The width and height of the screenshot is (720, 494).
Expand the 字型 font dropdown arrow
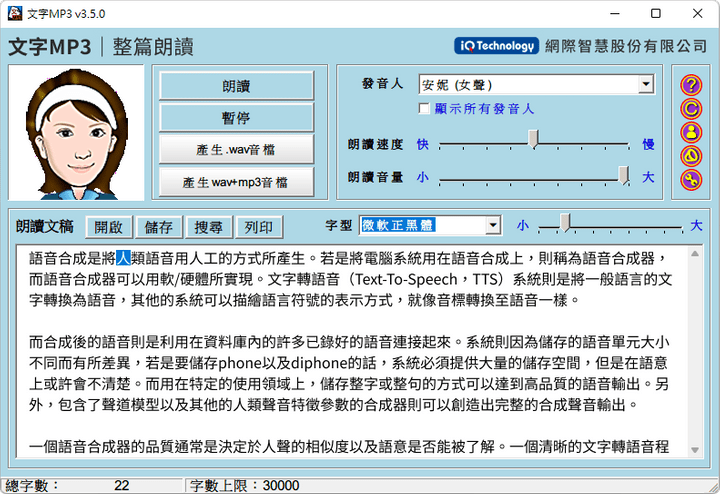pyautogui.click(x=493, y=225)
